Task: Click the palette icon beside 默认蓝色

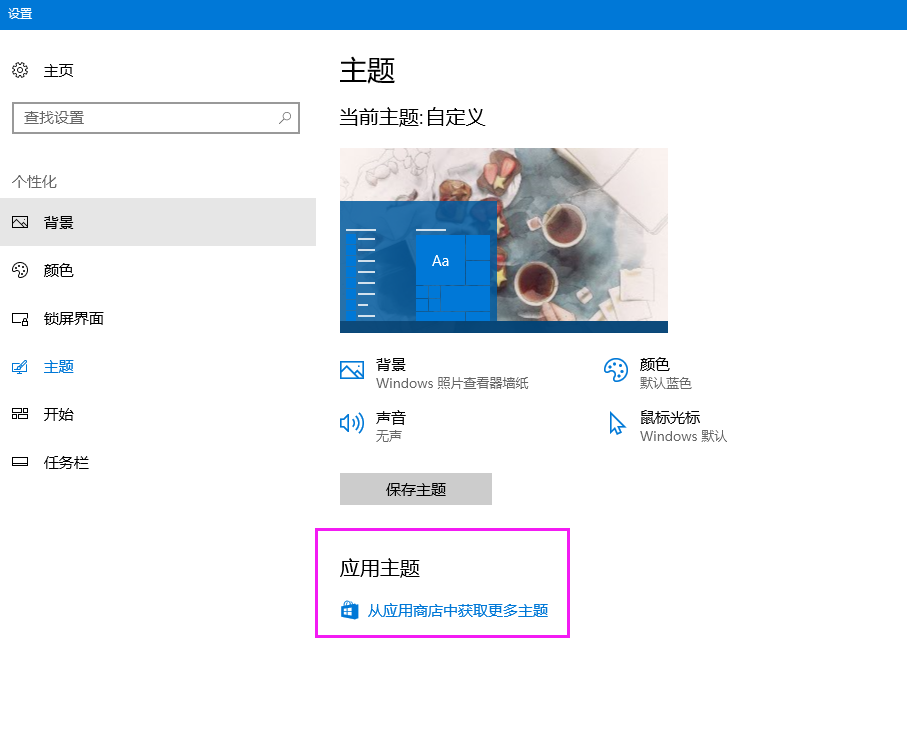Action: [616, 371]
